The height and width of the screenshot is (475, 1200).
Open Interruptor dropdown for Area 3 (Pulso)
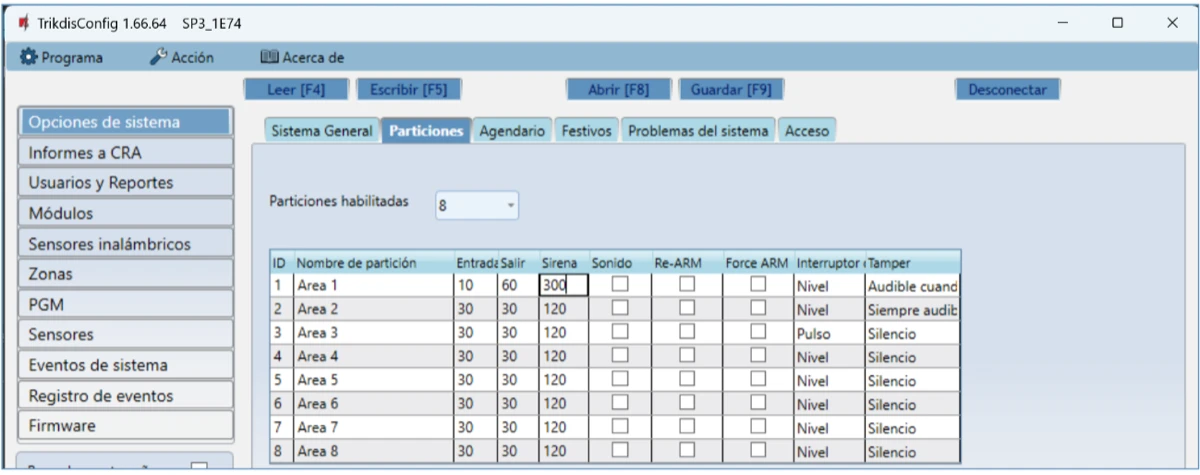828,333
